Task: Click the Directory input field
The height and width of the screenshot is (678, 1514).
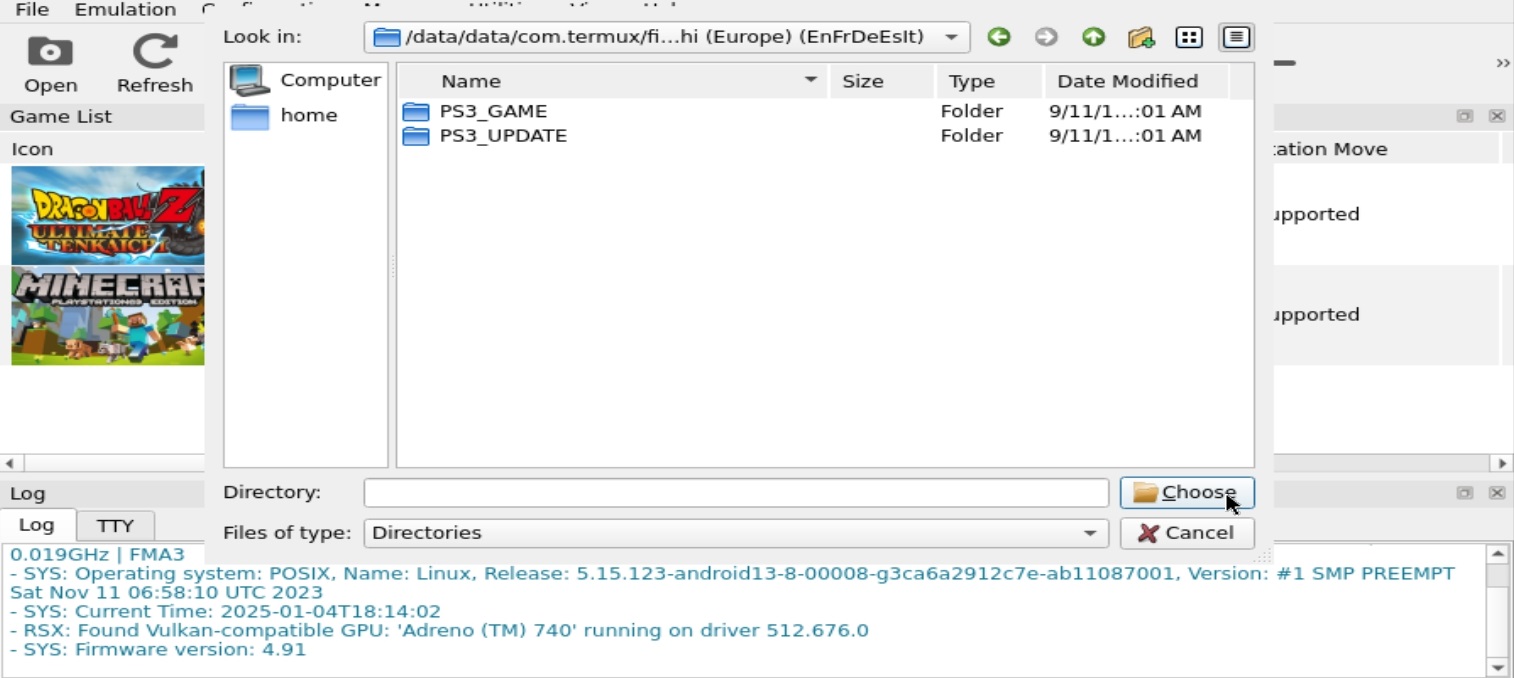Action: pyautogui.click(x=736, y=493)
